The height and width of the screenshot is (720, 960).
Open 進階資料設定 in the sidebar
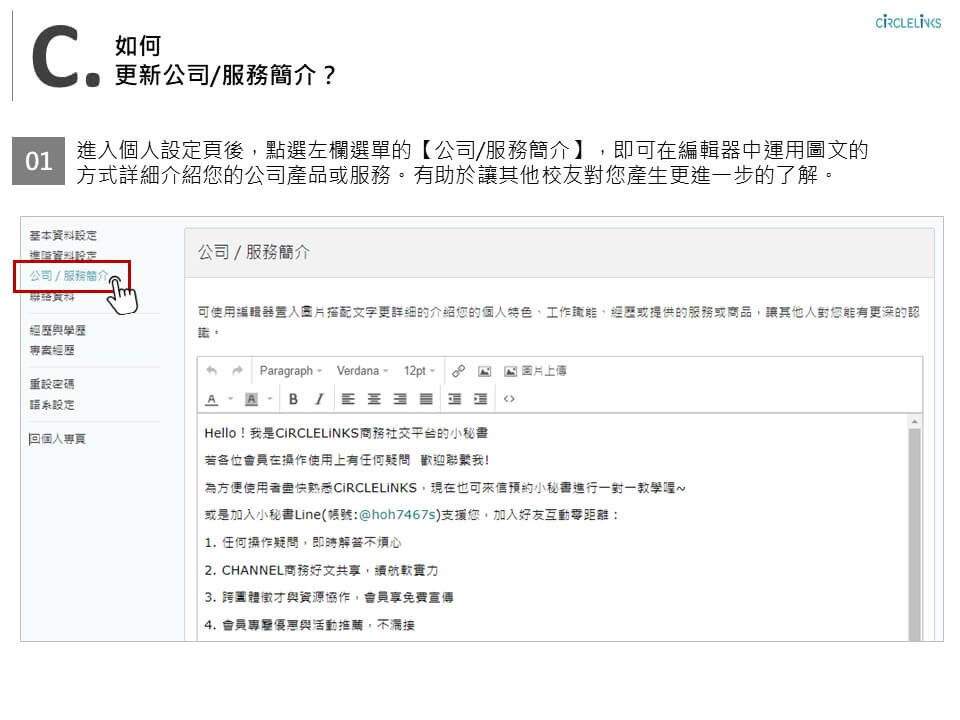[62, 255]
